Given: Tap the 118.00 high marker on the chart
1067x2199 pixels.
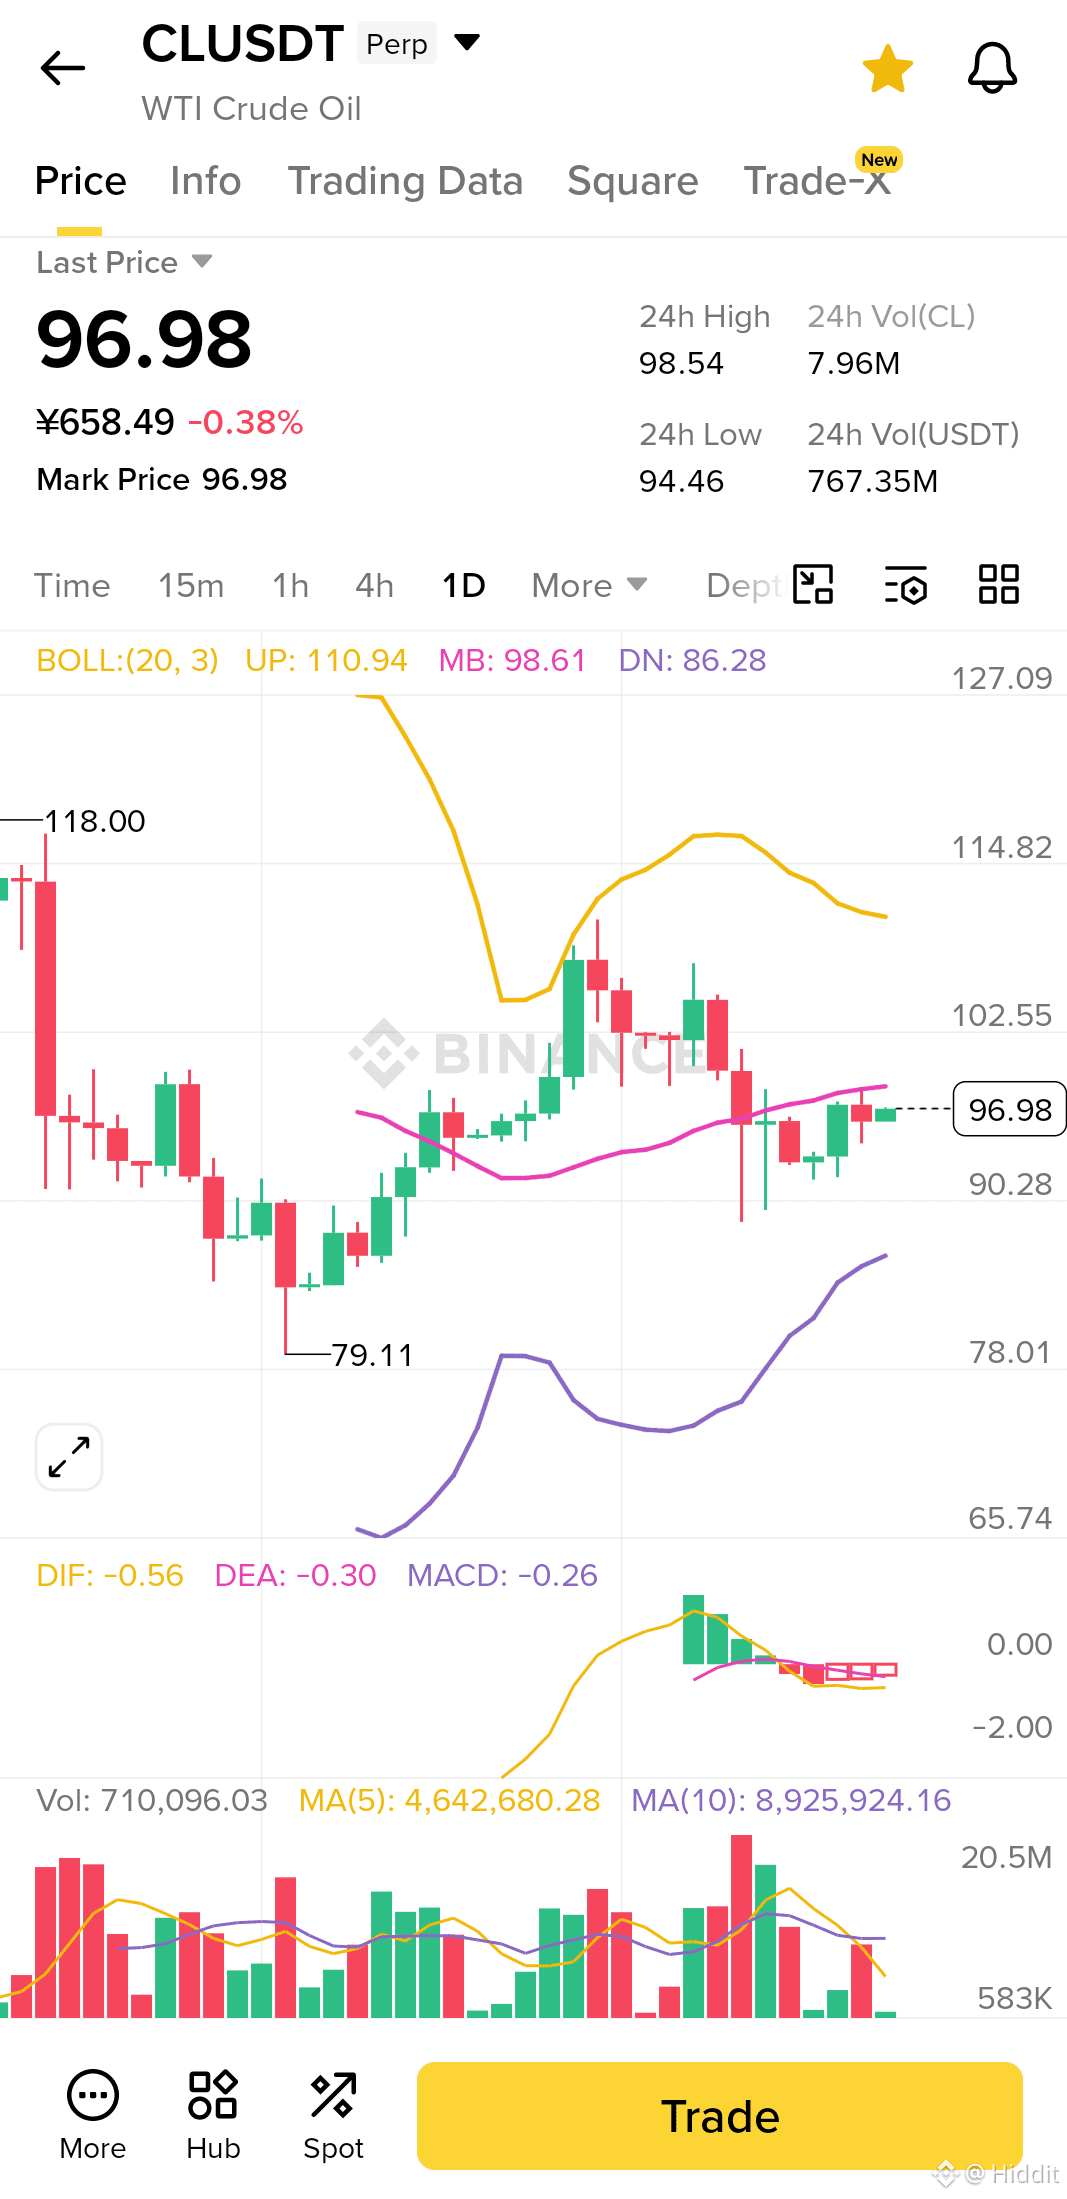Looking at the screenshot, I should point(95,822).
